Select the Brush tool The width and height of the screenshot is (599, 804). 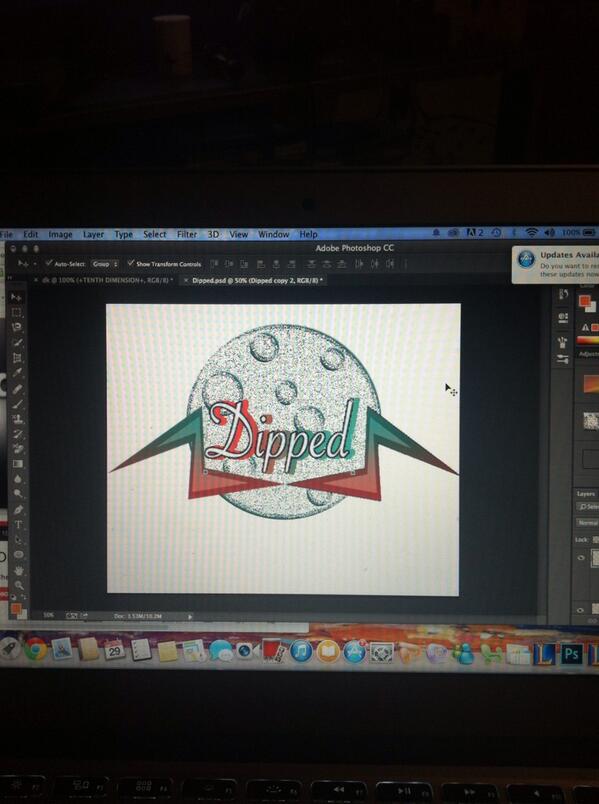point(17,404)
